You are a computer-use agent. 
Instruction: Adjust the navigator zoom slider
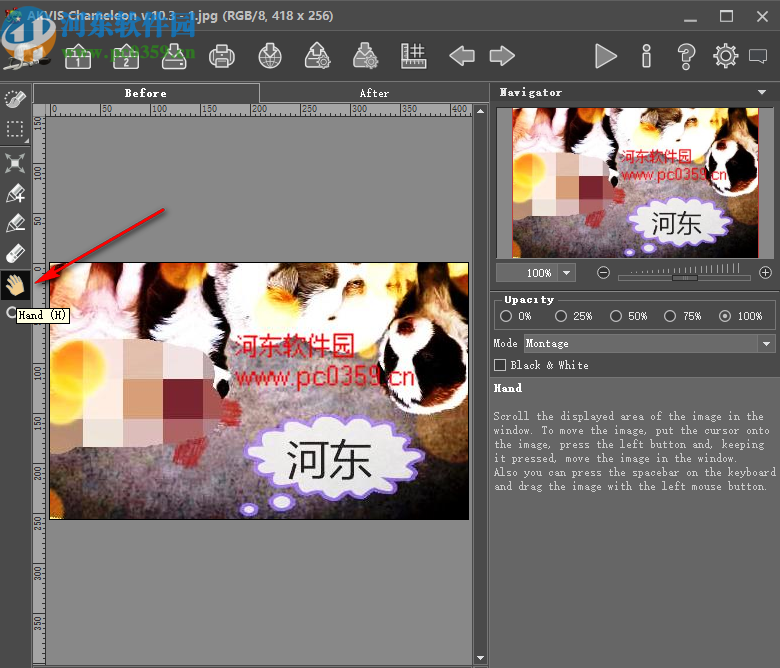684,278
